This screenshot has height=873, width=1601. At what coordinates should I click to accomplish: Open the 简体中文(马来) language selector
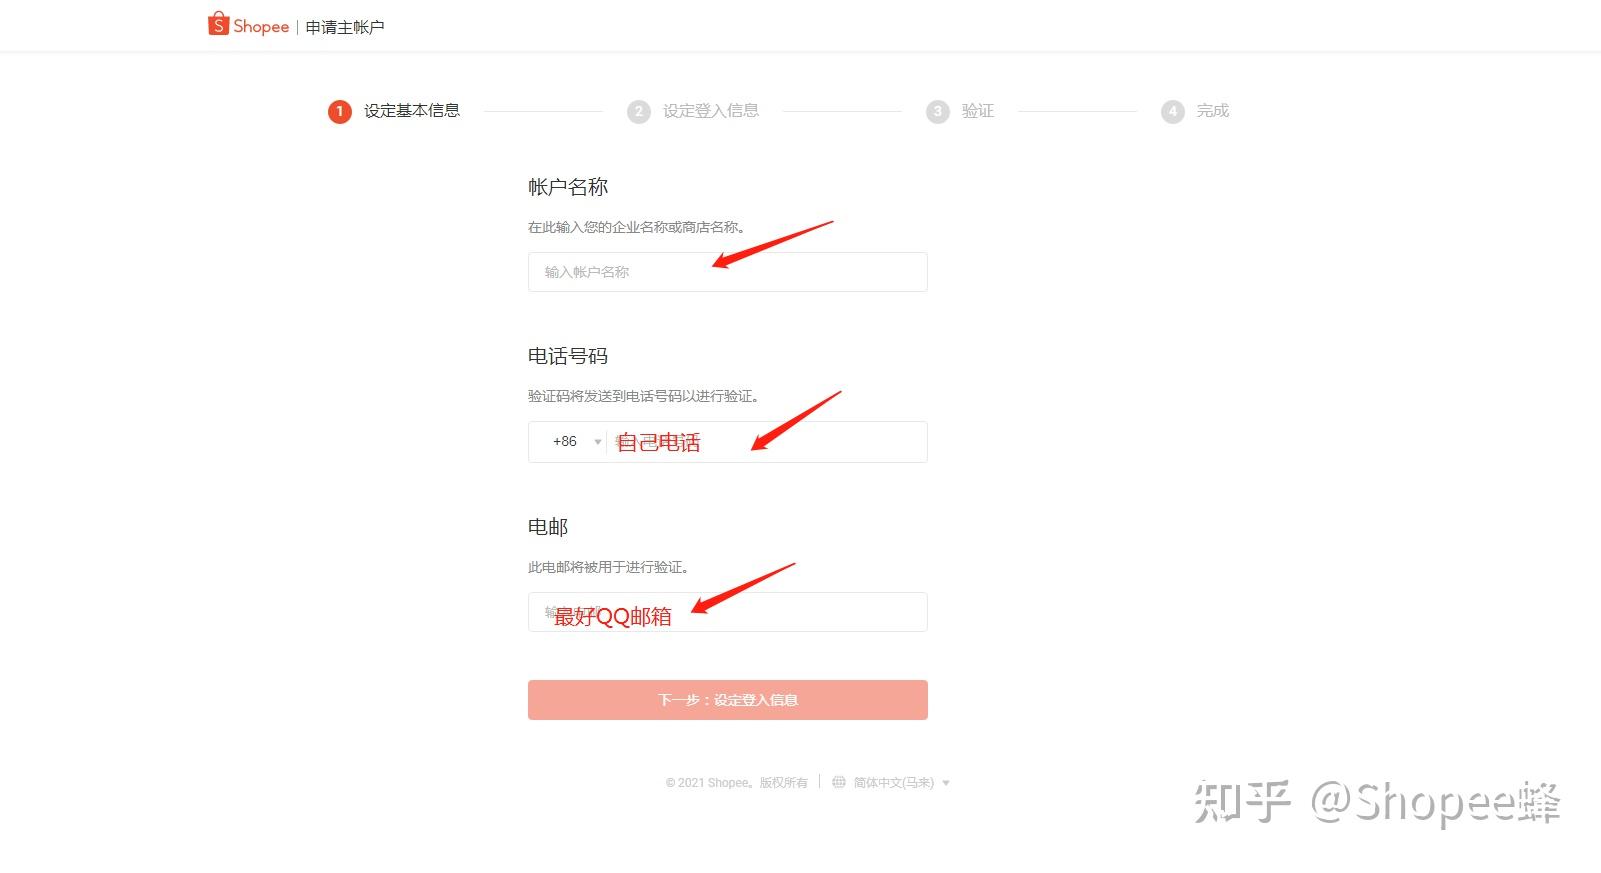point(893,783)
